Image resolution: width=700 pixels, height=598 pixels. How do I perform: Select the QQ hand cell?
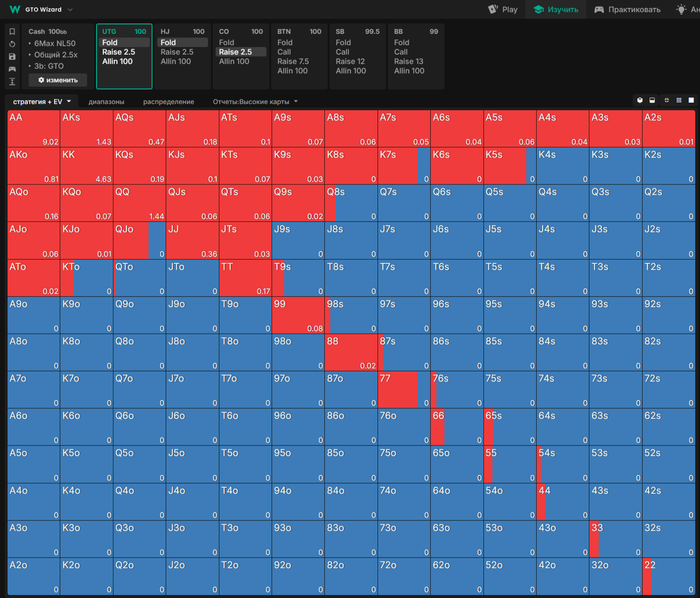coord(139,203)
